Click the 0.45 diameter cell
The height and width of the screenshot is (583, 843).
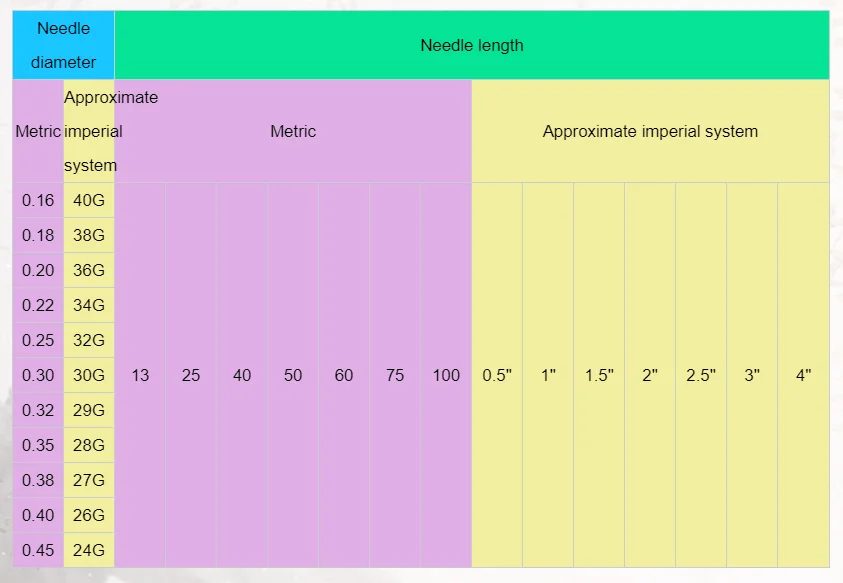point(38,550)
